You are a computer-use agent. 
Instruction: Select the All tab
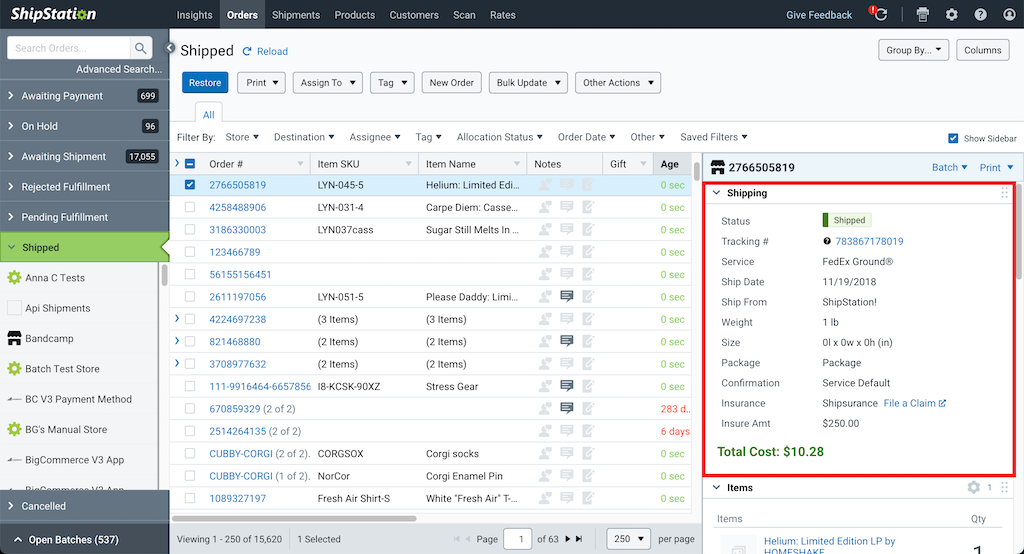(208, 114)
